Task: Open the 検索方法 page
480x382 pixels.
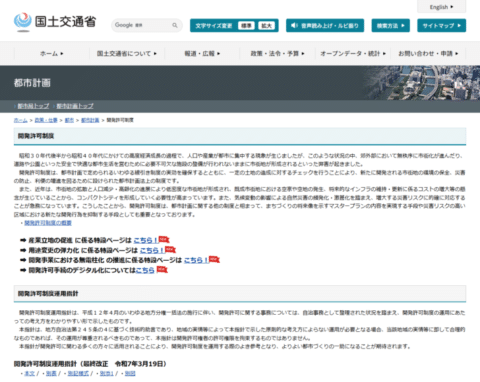Action: tap(391, 26)
